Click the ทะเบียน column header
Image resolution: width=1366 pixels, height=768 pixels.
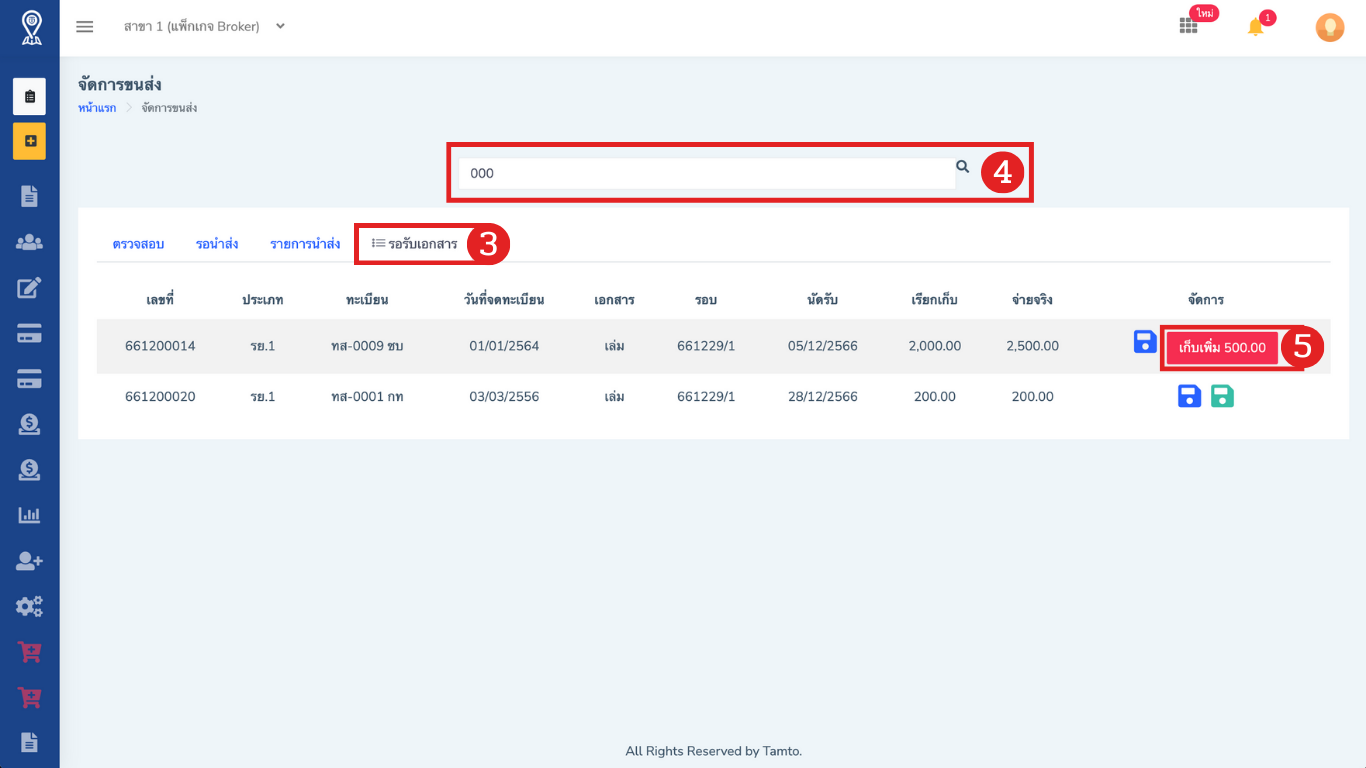coord(367,300)
